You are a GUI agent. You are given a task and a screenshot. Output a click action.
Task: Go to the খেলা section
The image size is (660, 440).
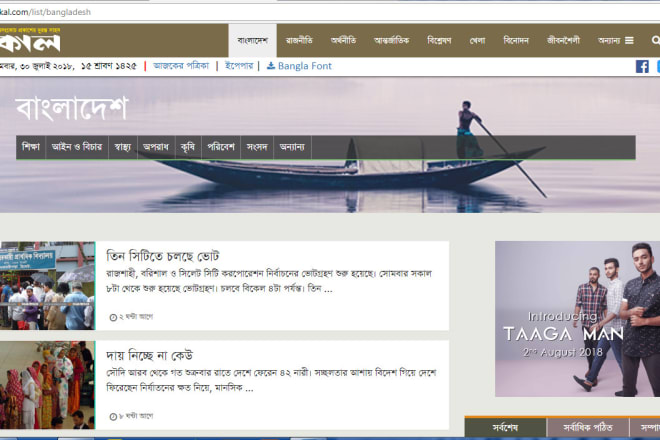tap(477, 40)
